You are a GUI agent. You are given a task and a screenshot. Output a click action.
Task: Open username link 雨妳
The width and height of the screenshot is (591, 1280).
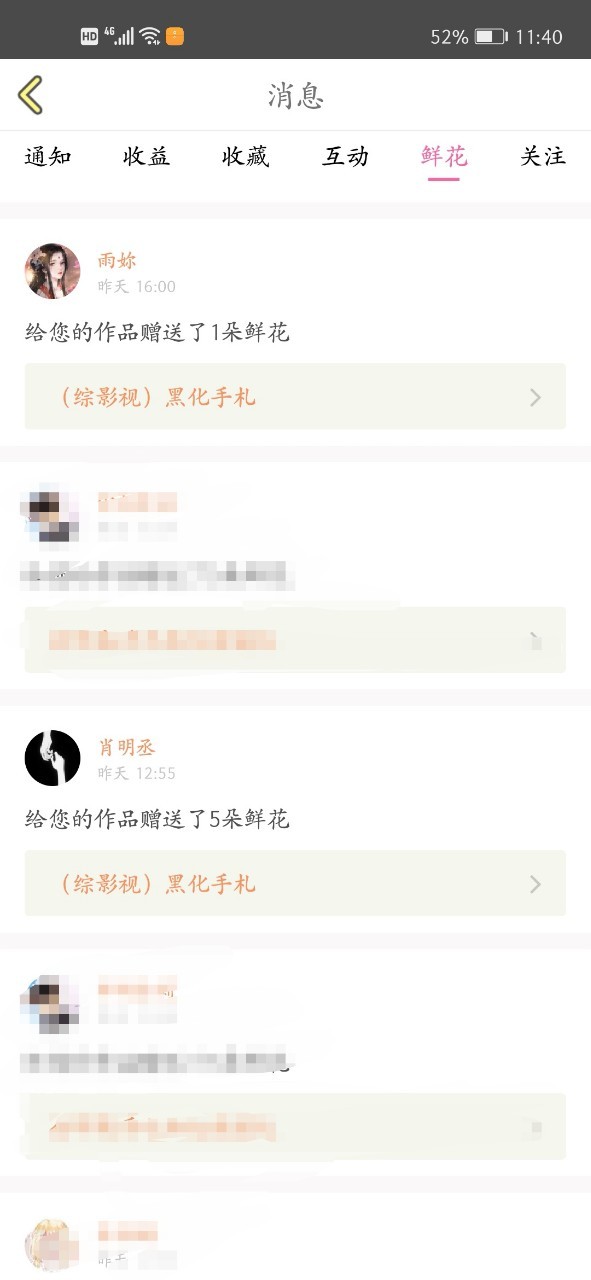click(x=117, y=261)
